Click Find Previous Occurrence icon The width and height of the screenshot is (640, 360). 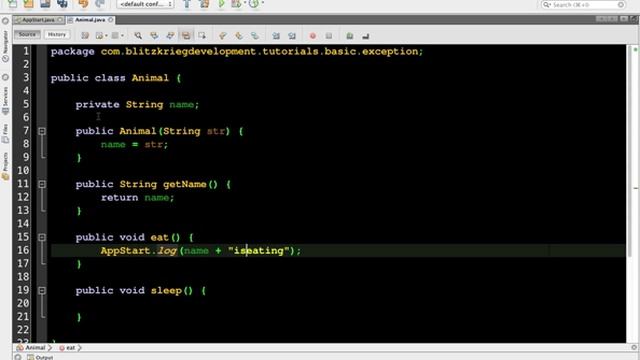[x=154, y=36]
